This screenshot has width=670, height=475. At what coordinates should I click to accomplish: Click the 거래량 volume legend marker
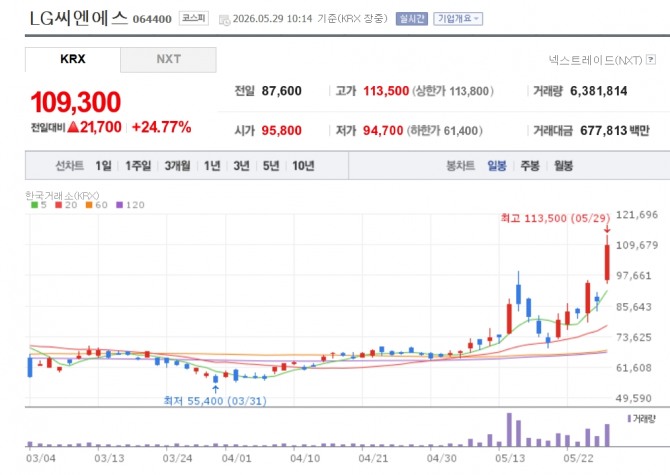tap(629, 419)
